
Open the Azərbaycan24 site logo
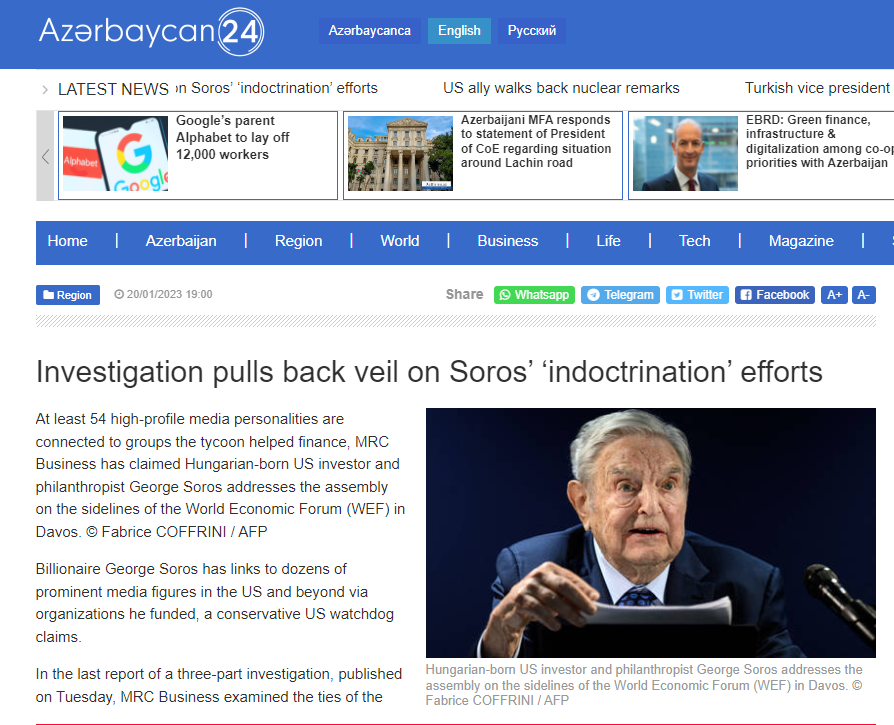(152, 31)
